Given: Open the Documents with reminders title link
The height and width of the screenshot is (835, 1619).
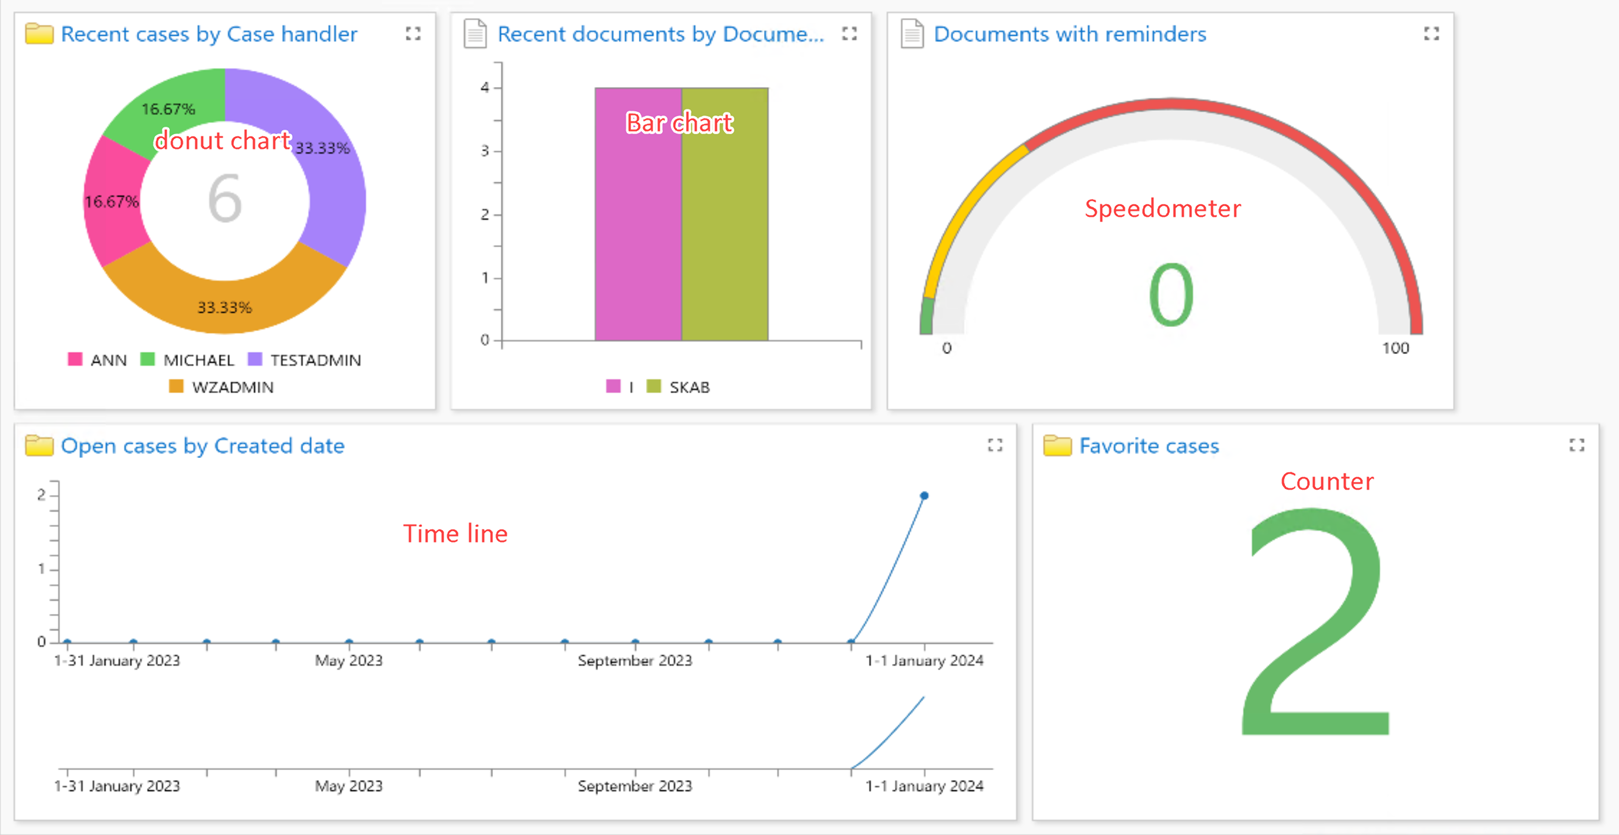Looking at the screenshot, I should pos(1070,34).
